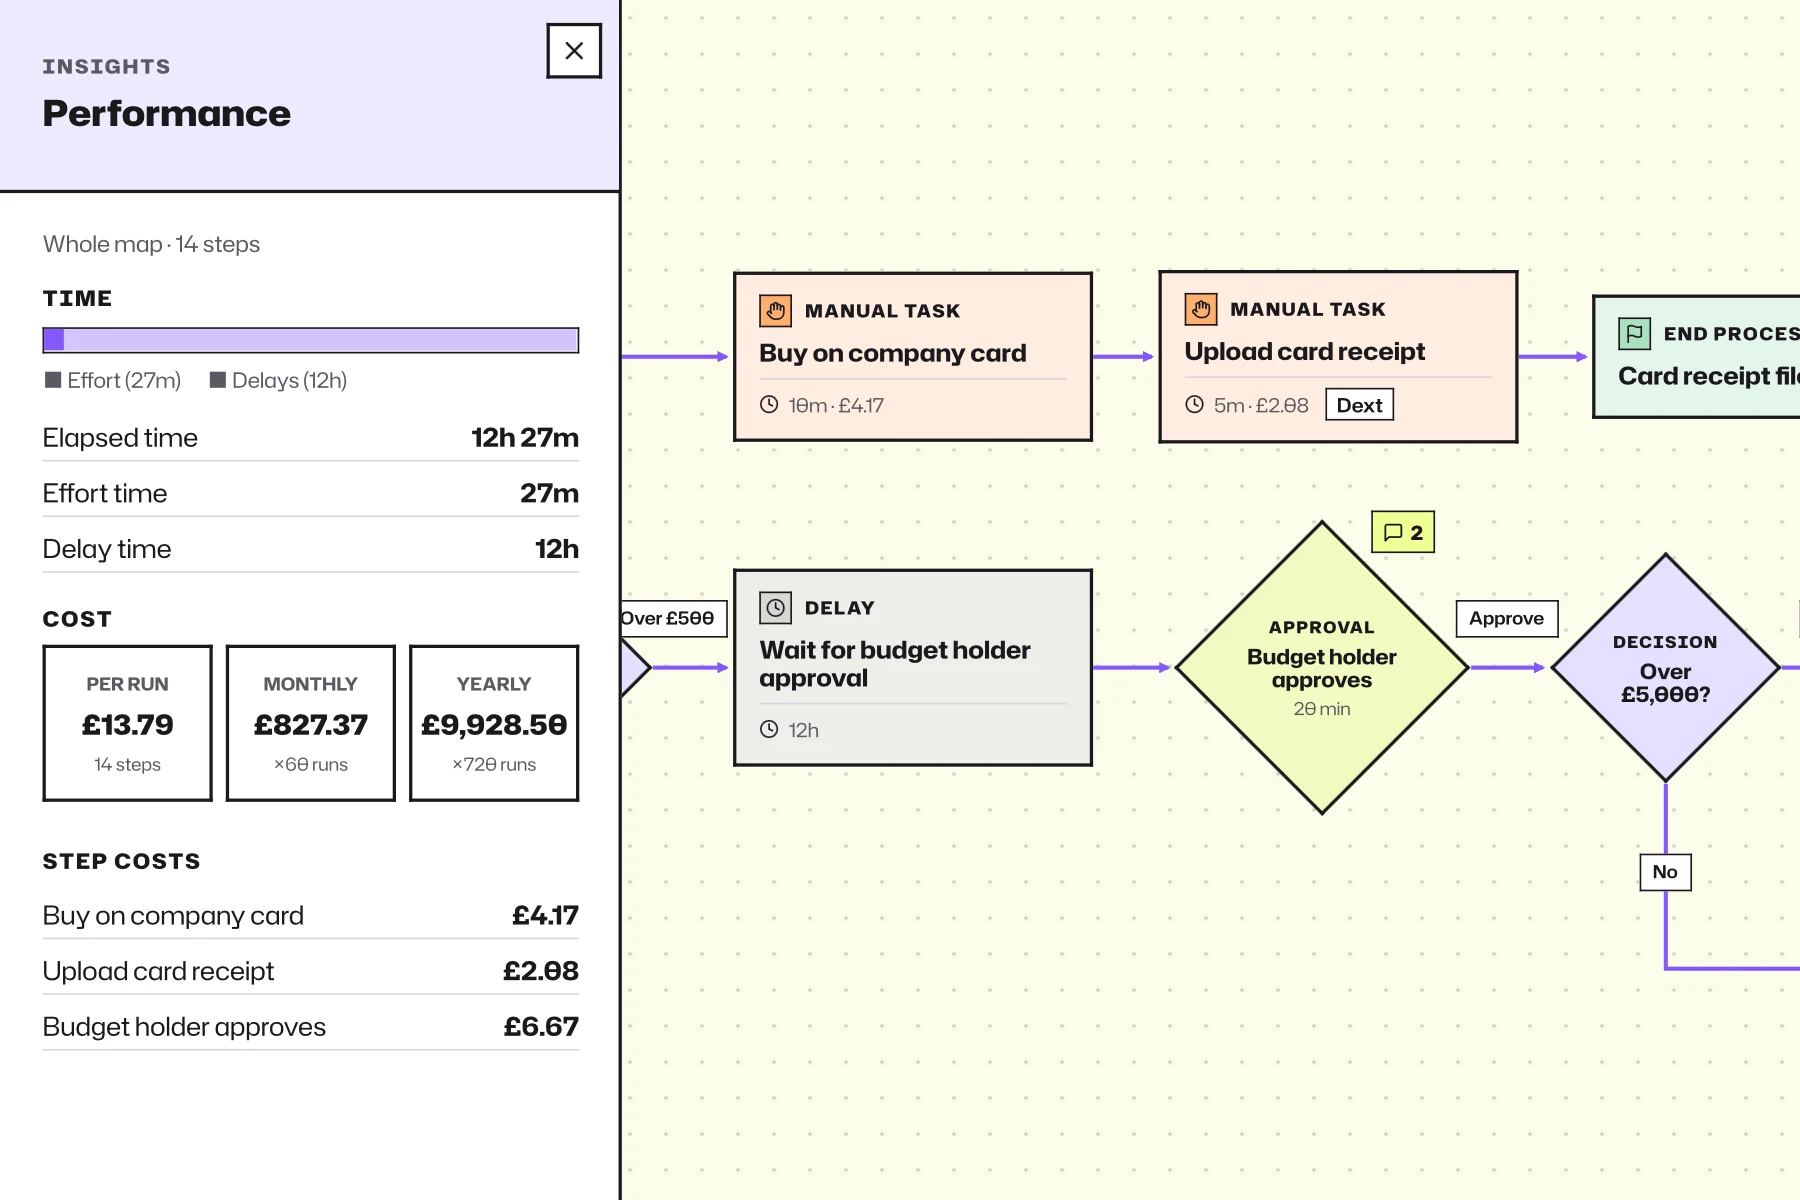Screen dimensions: 1800x1200
Task: Click the hand icon on Buy on company card
Action: click(x=775, y=311)
